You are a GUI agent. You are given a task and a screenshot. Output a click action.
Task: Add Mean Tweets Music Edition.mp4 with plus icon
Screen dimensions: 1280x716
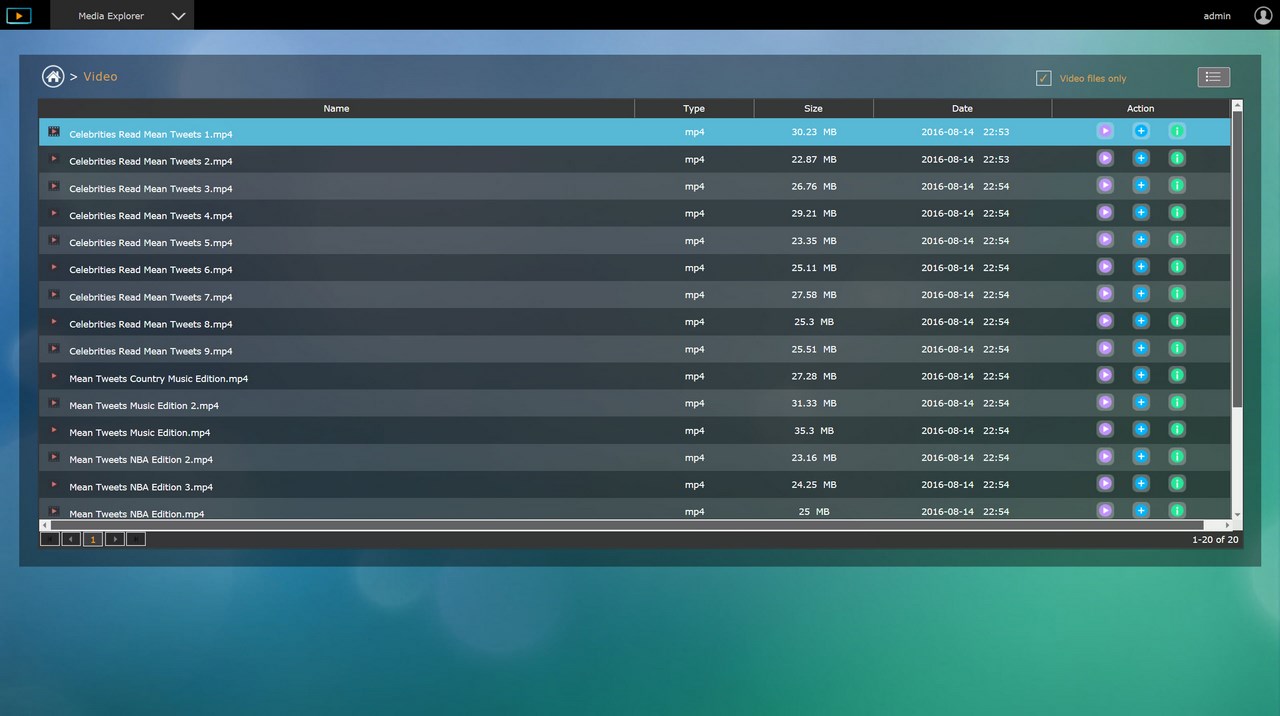click(x=1141, y=429)
